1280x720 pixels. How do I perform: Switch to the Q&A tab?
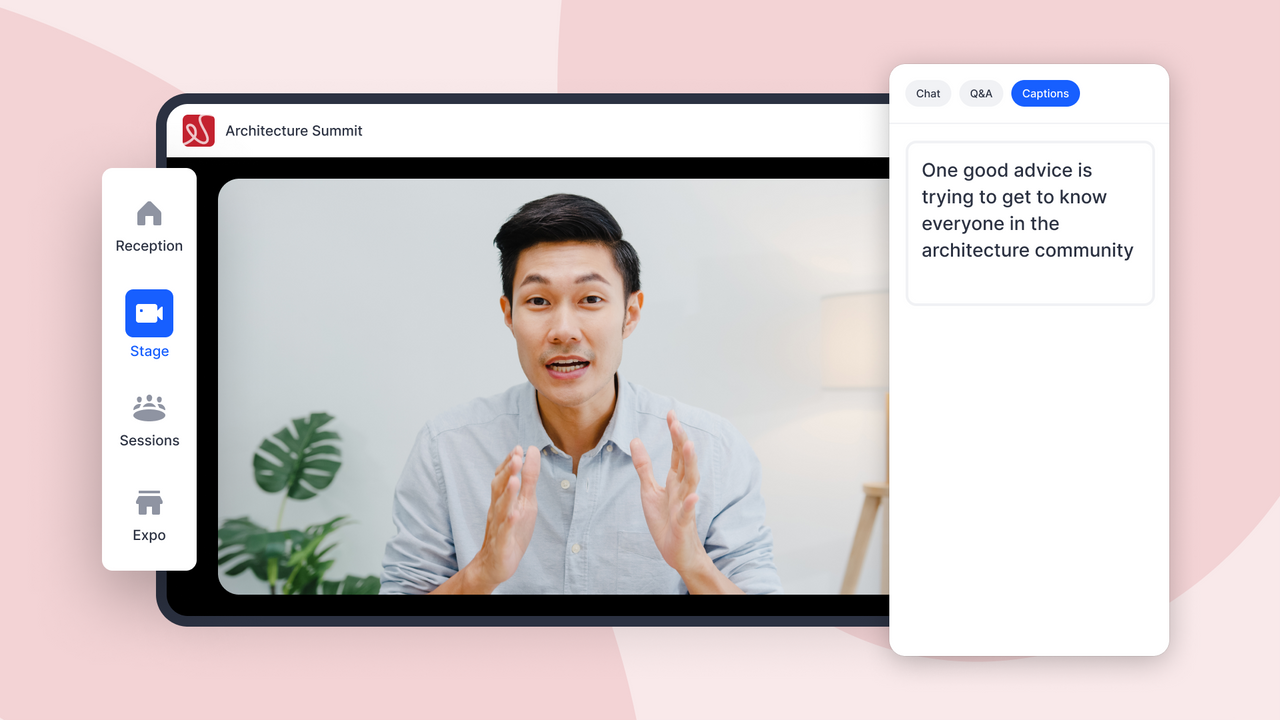click(x=981, y=93)
